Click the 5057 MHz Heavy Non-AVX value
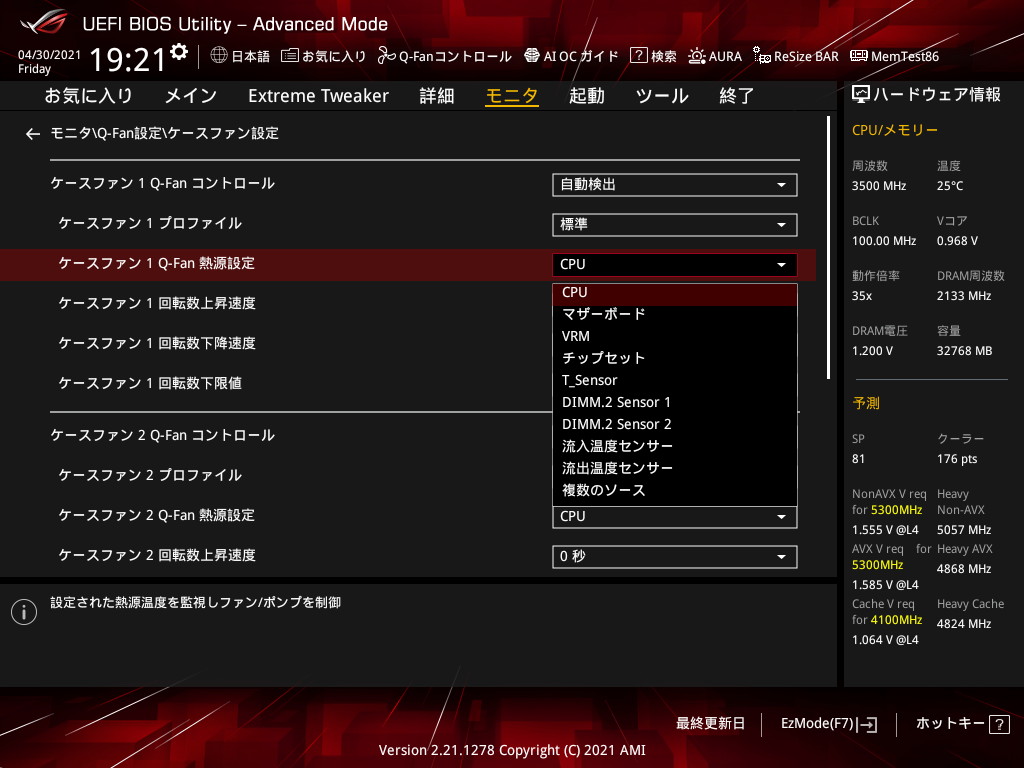This screenshot has height=768, width=1024. (964, 530)
